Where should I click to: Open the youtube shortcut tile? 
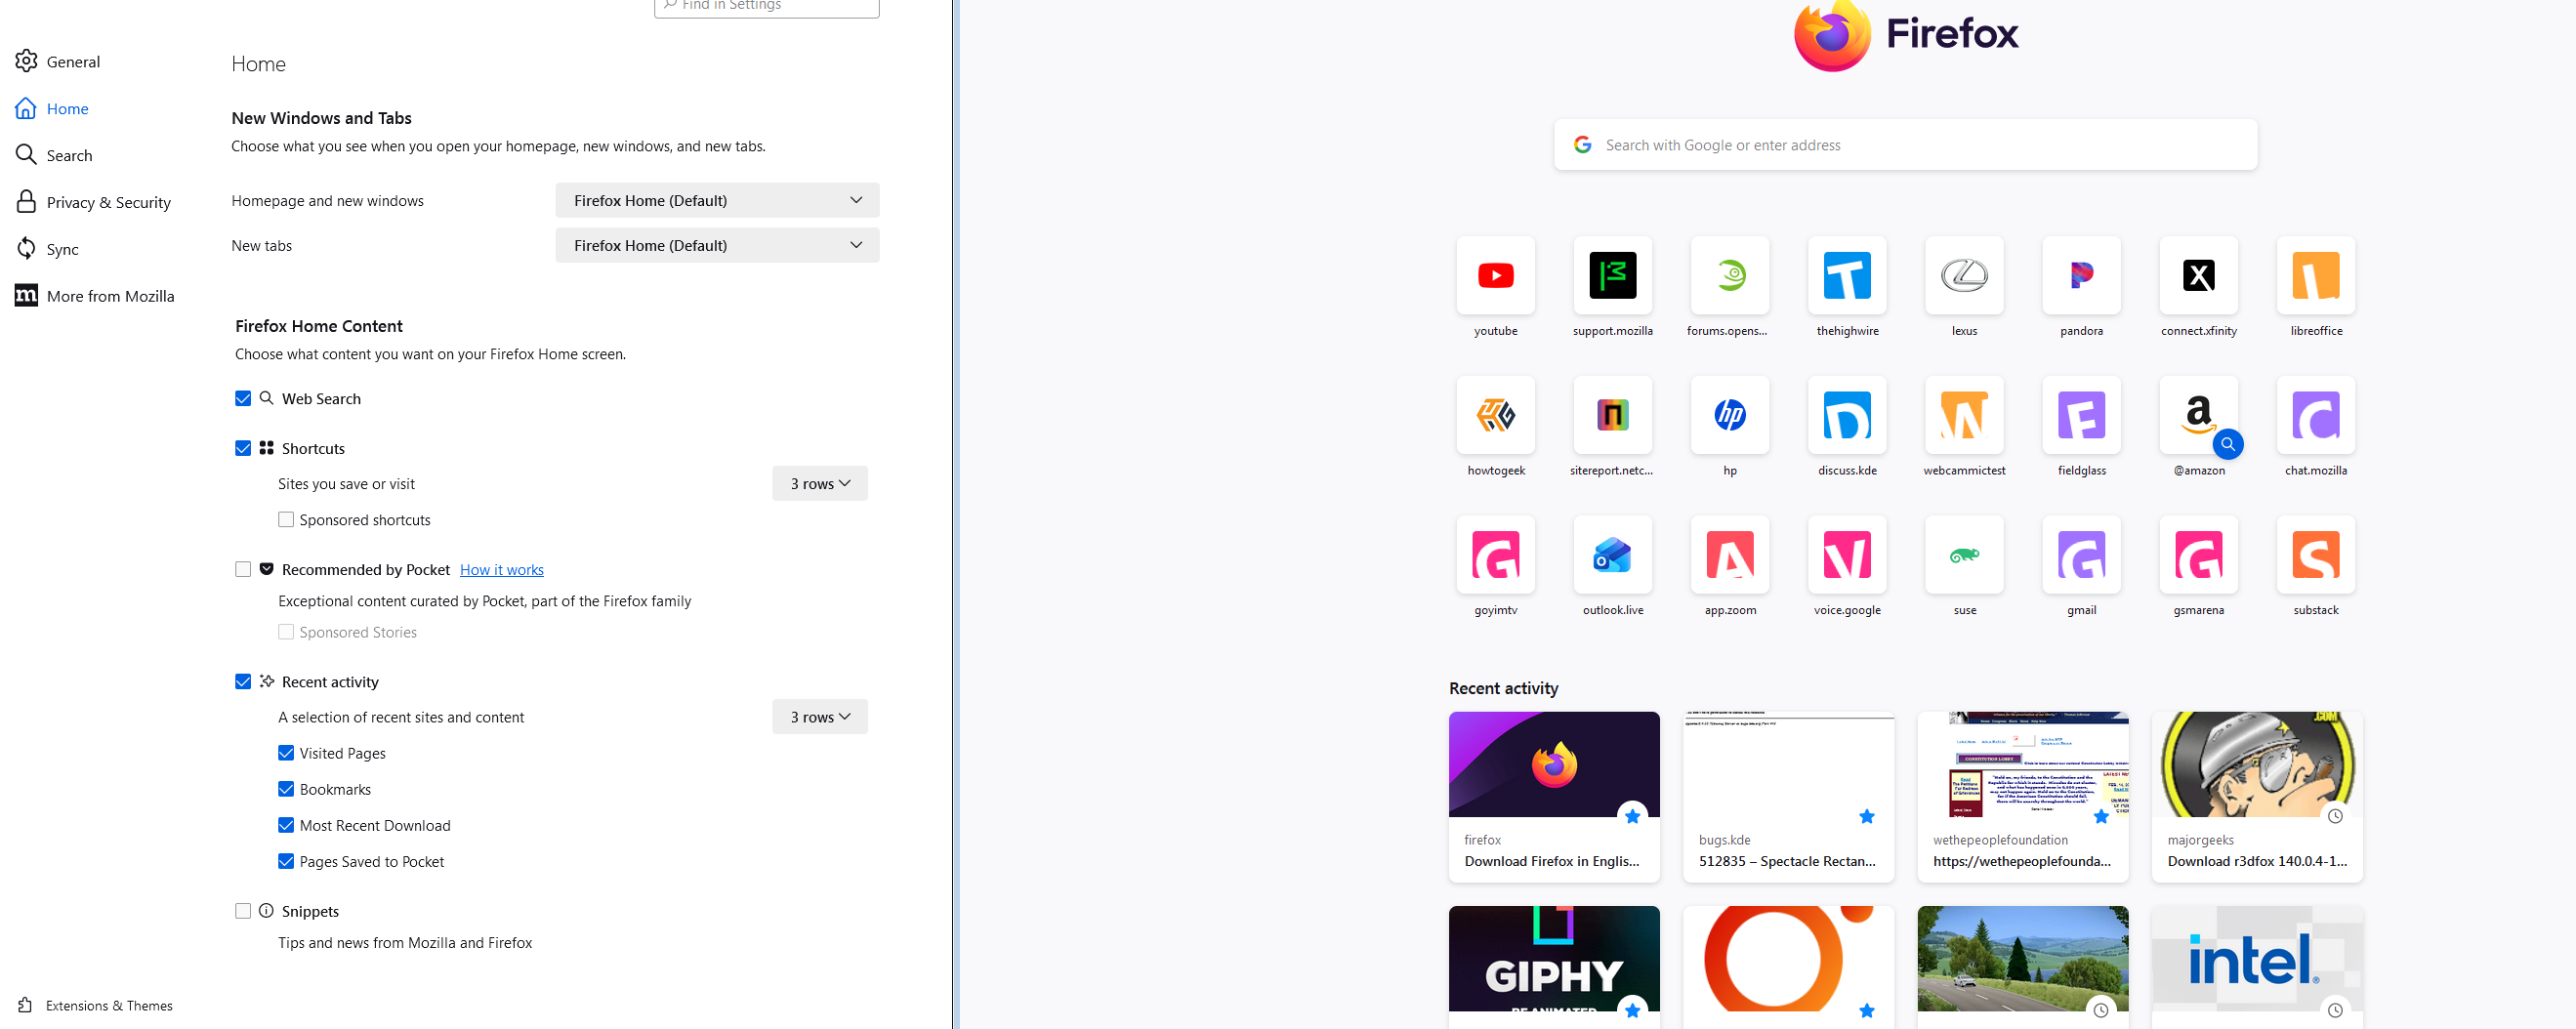1495,275
